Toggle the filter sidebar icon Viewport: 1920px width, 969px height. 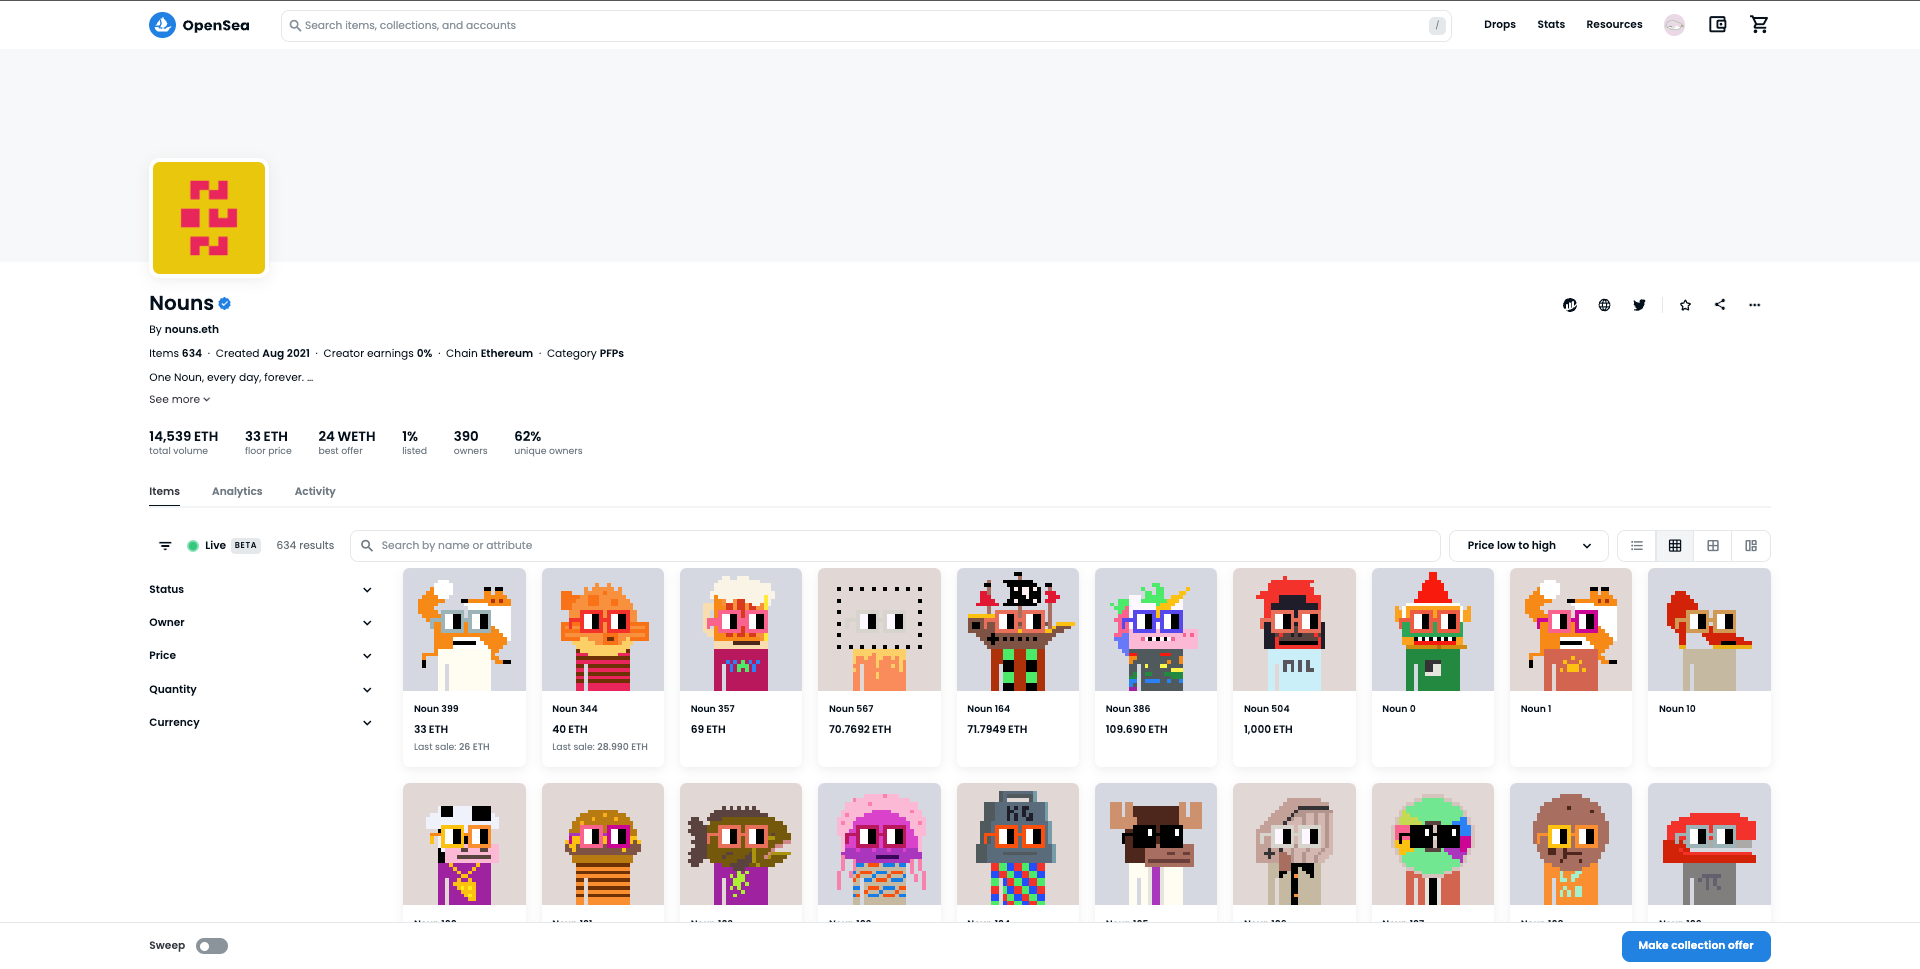tap(165, 546)
